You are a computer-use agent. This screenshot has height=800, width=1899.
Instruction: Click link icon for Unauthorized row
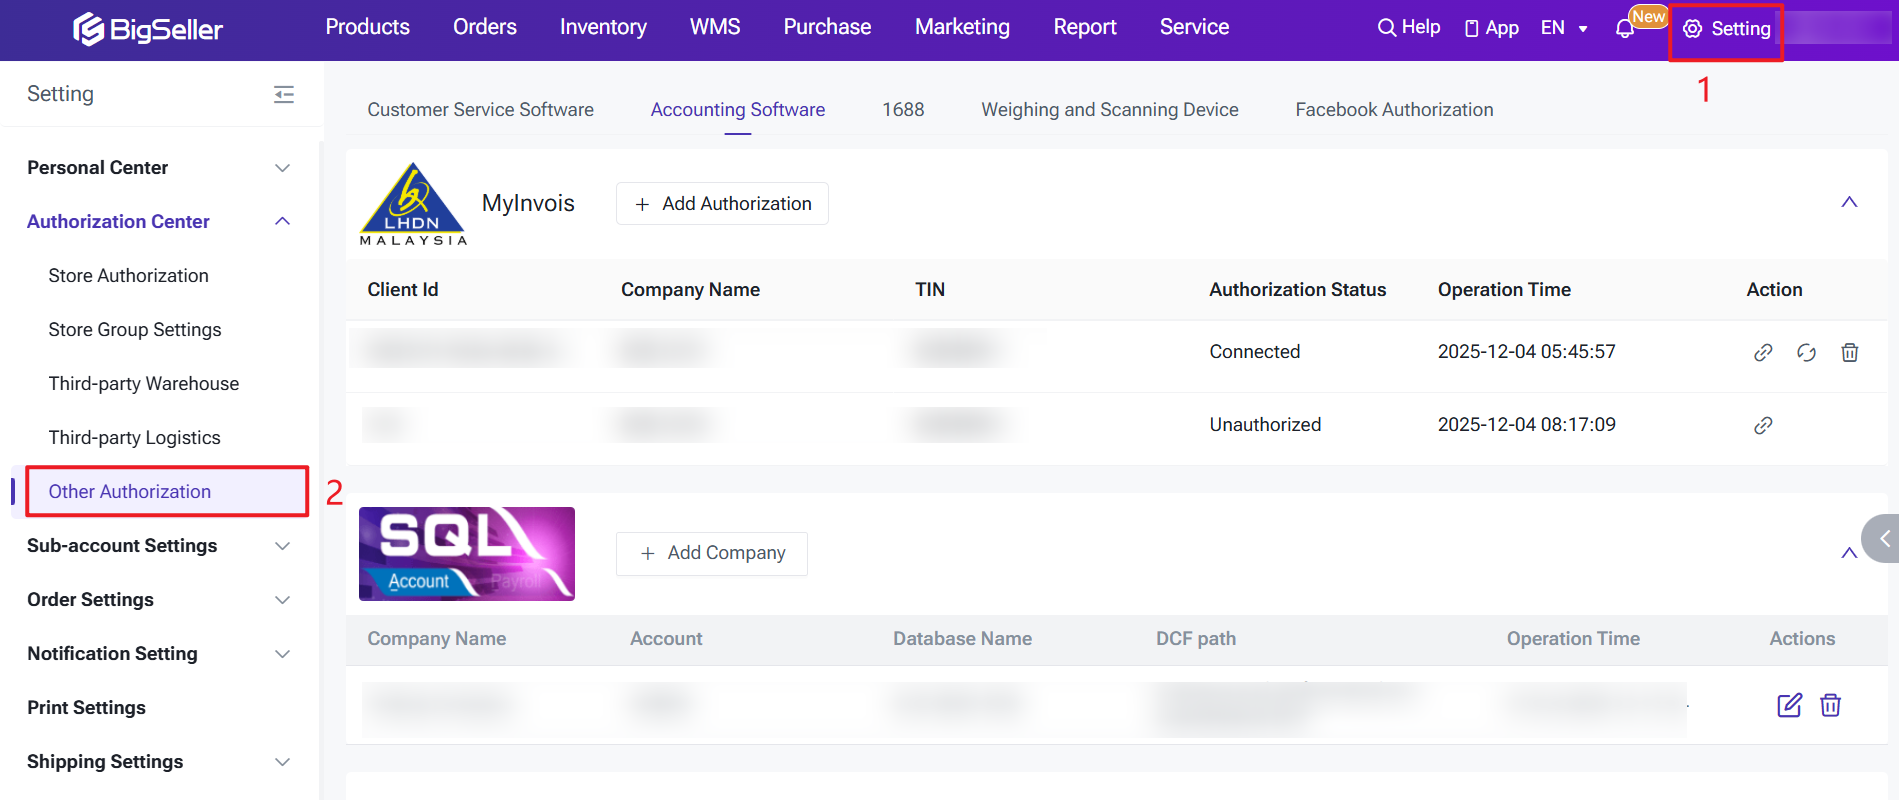pyautogui.click(x=1763, y=425)
